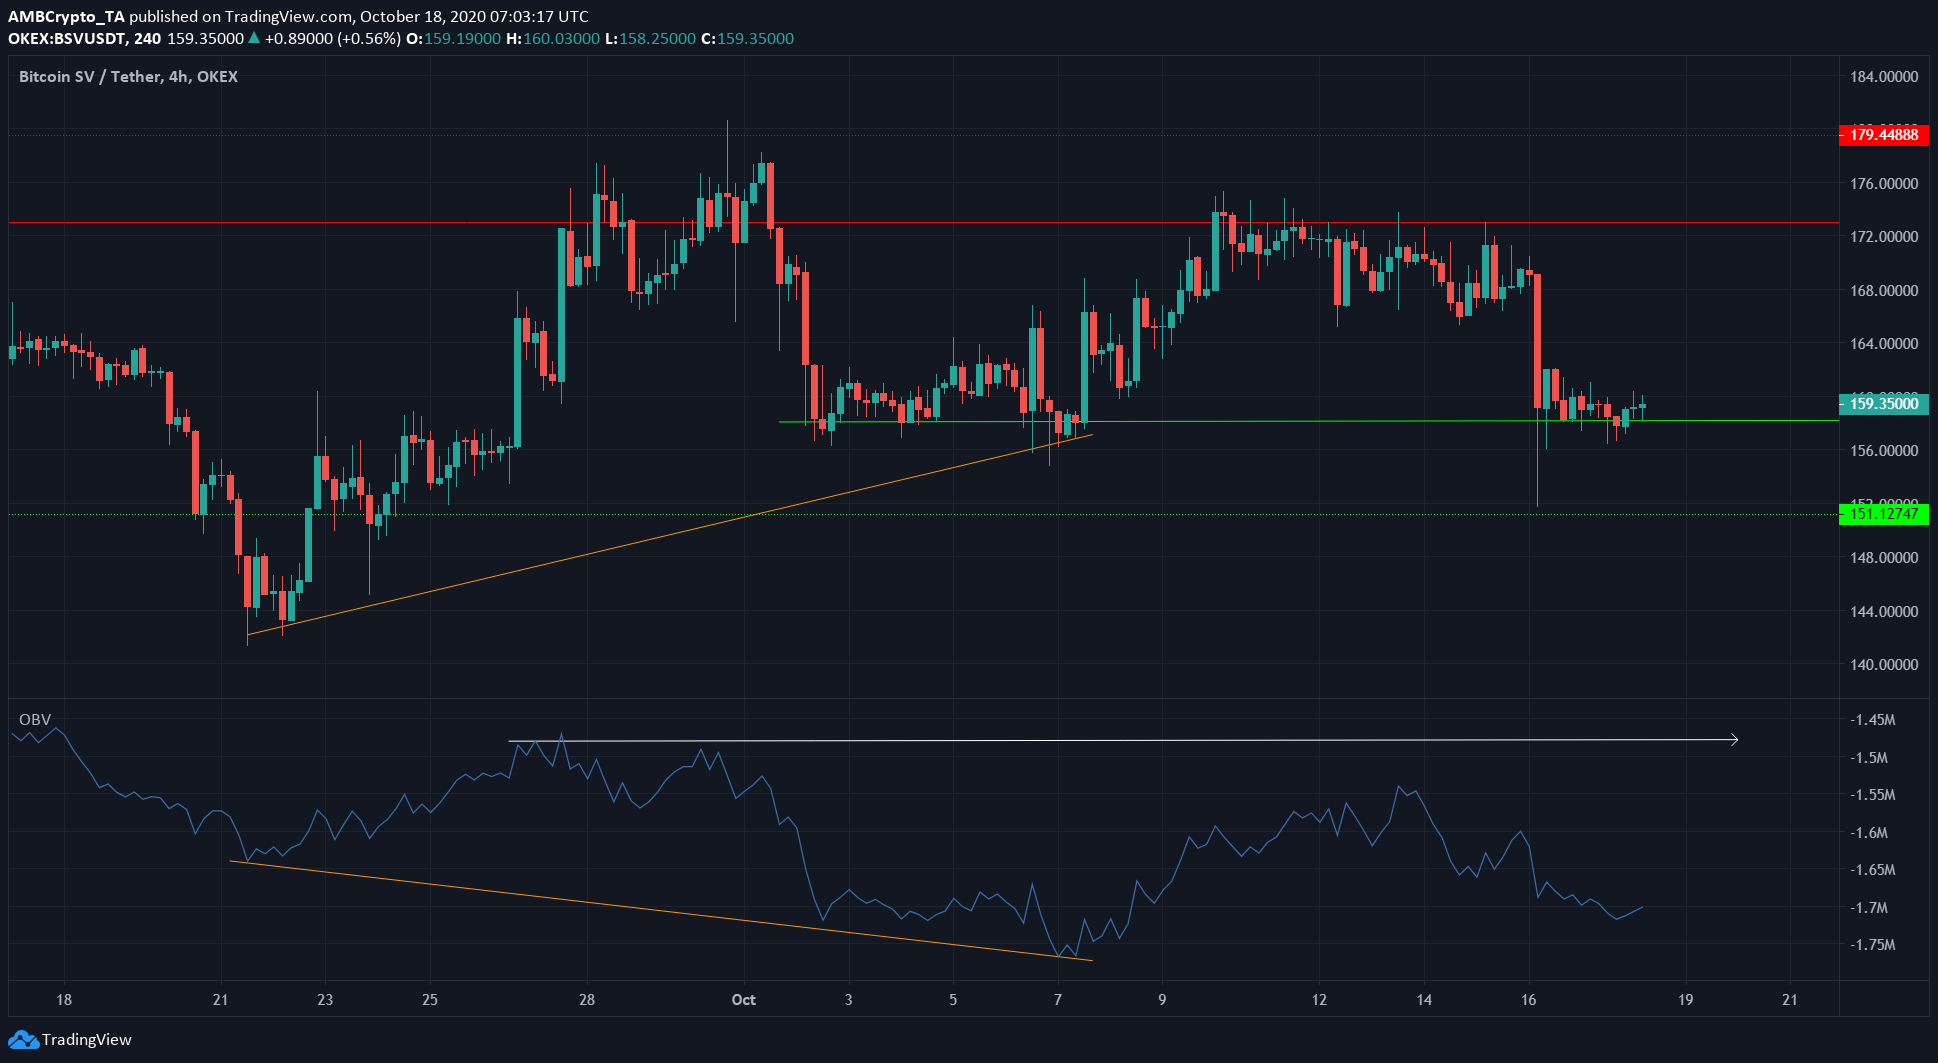
Task: Click the 3 date label on time axis
Action: (x=849, y=1000)
